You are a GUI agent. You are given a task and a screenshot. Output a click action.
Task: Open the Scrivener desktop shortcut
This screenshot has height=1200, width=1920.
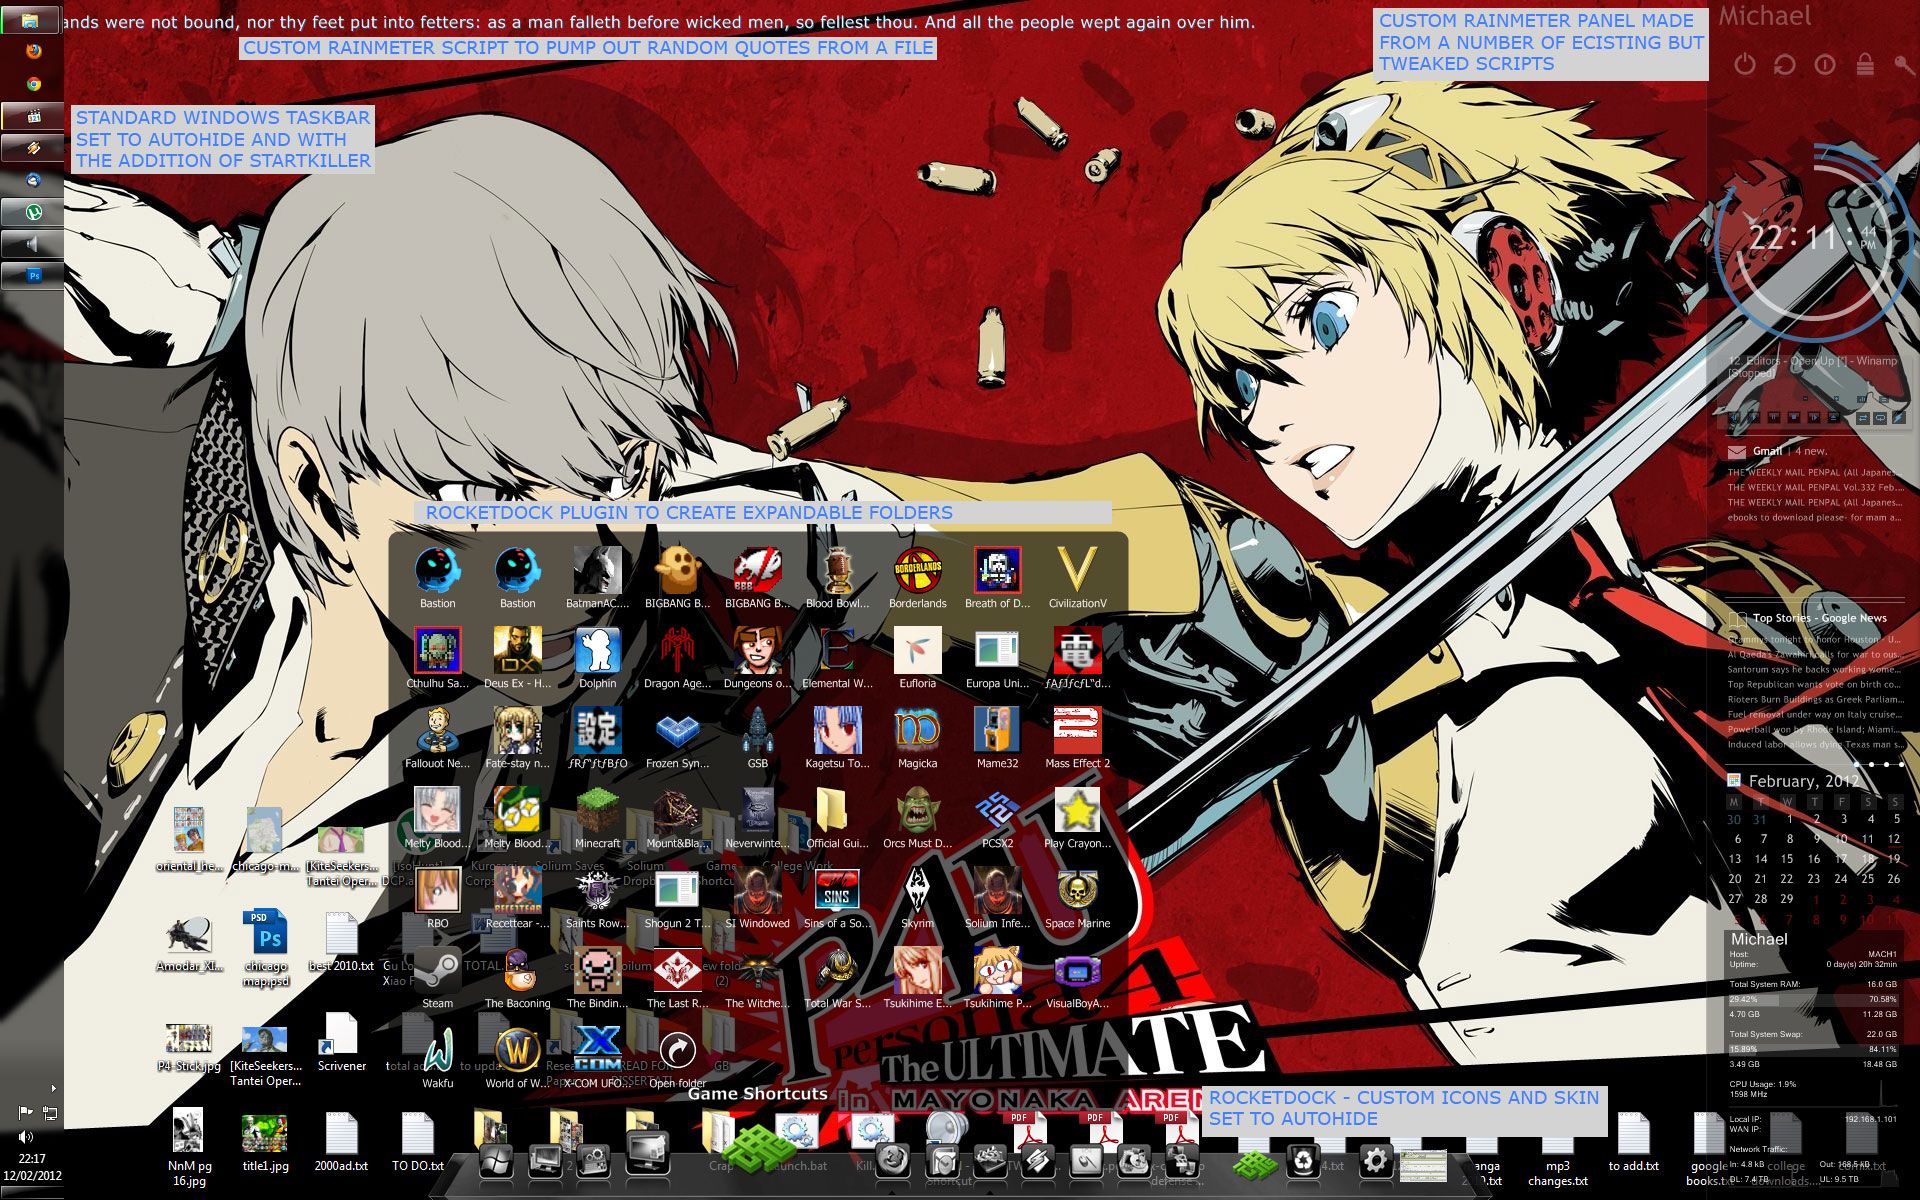tap(341, 1042)
